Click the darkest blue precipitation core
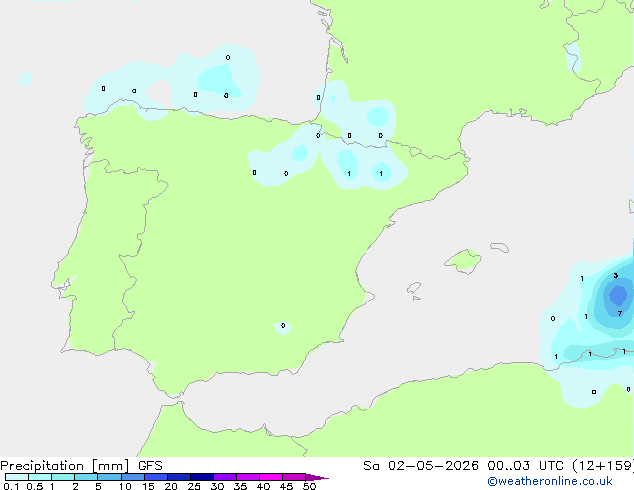 (x=618, y=295)
